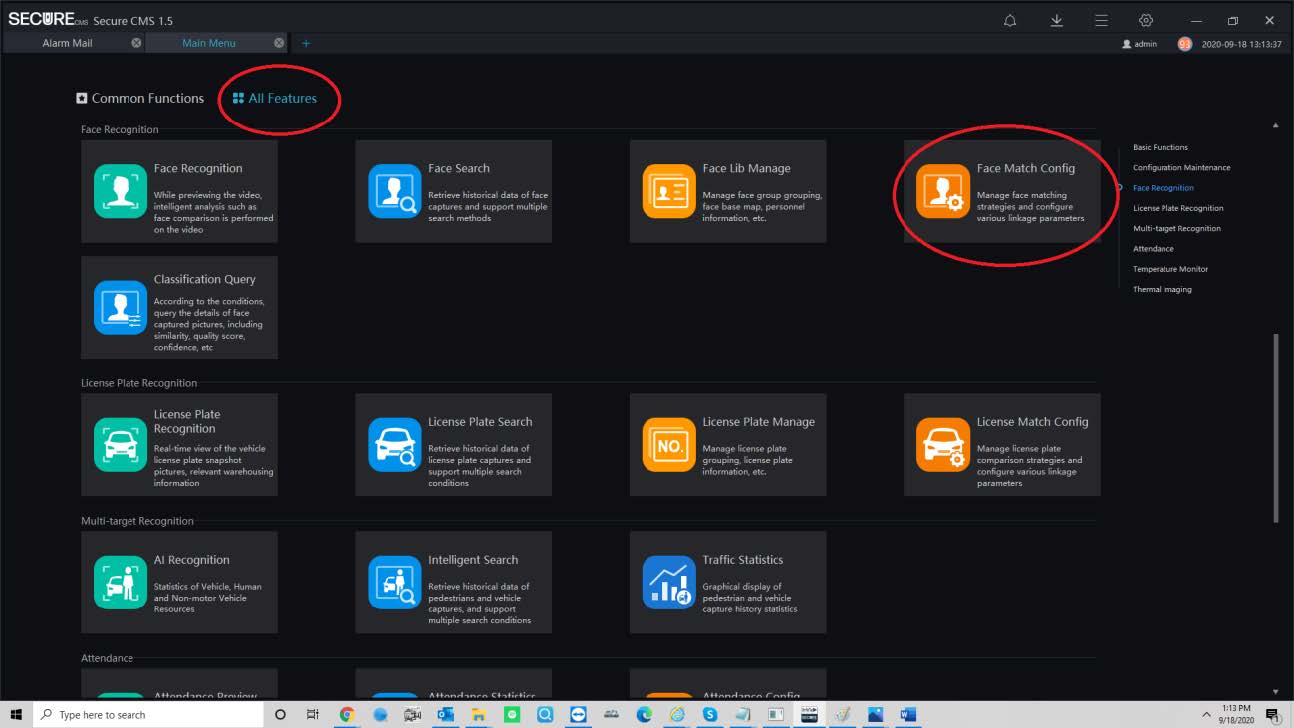
Task: Switch to the Main Menu tab
Action: [209, 43]
